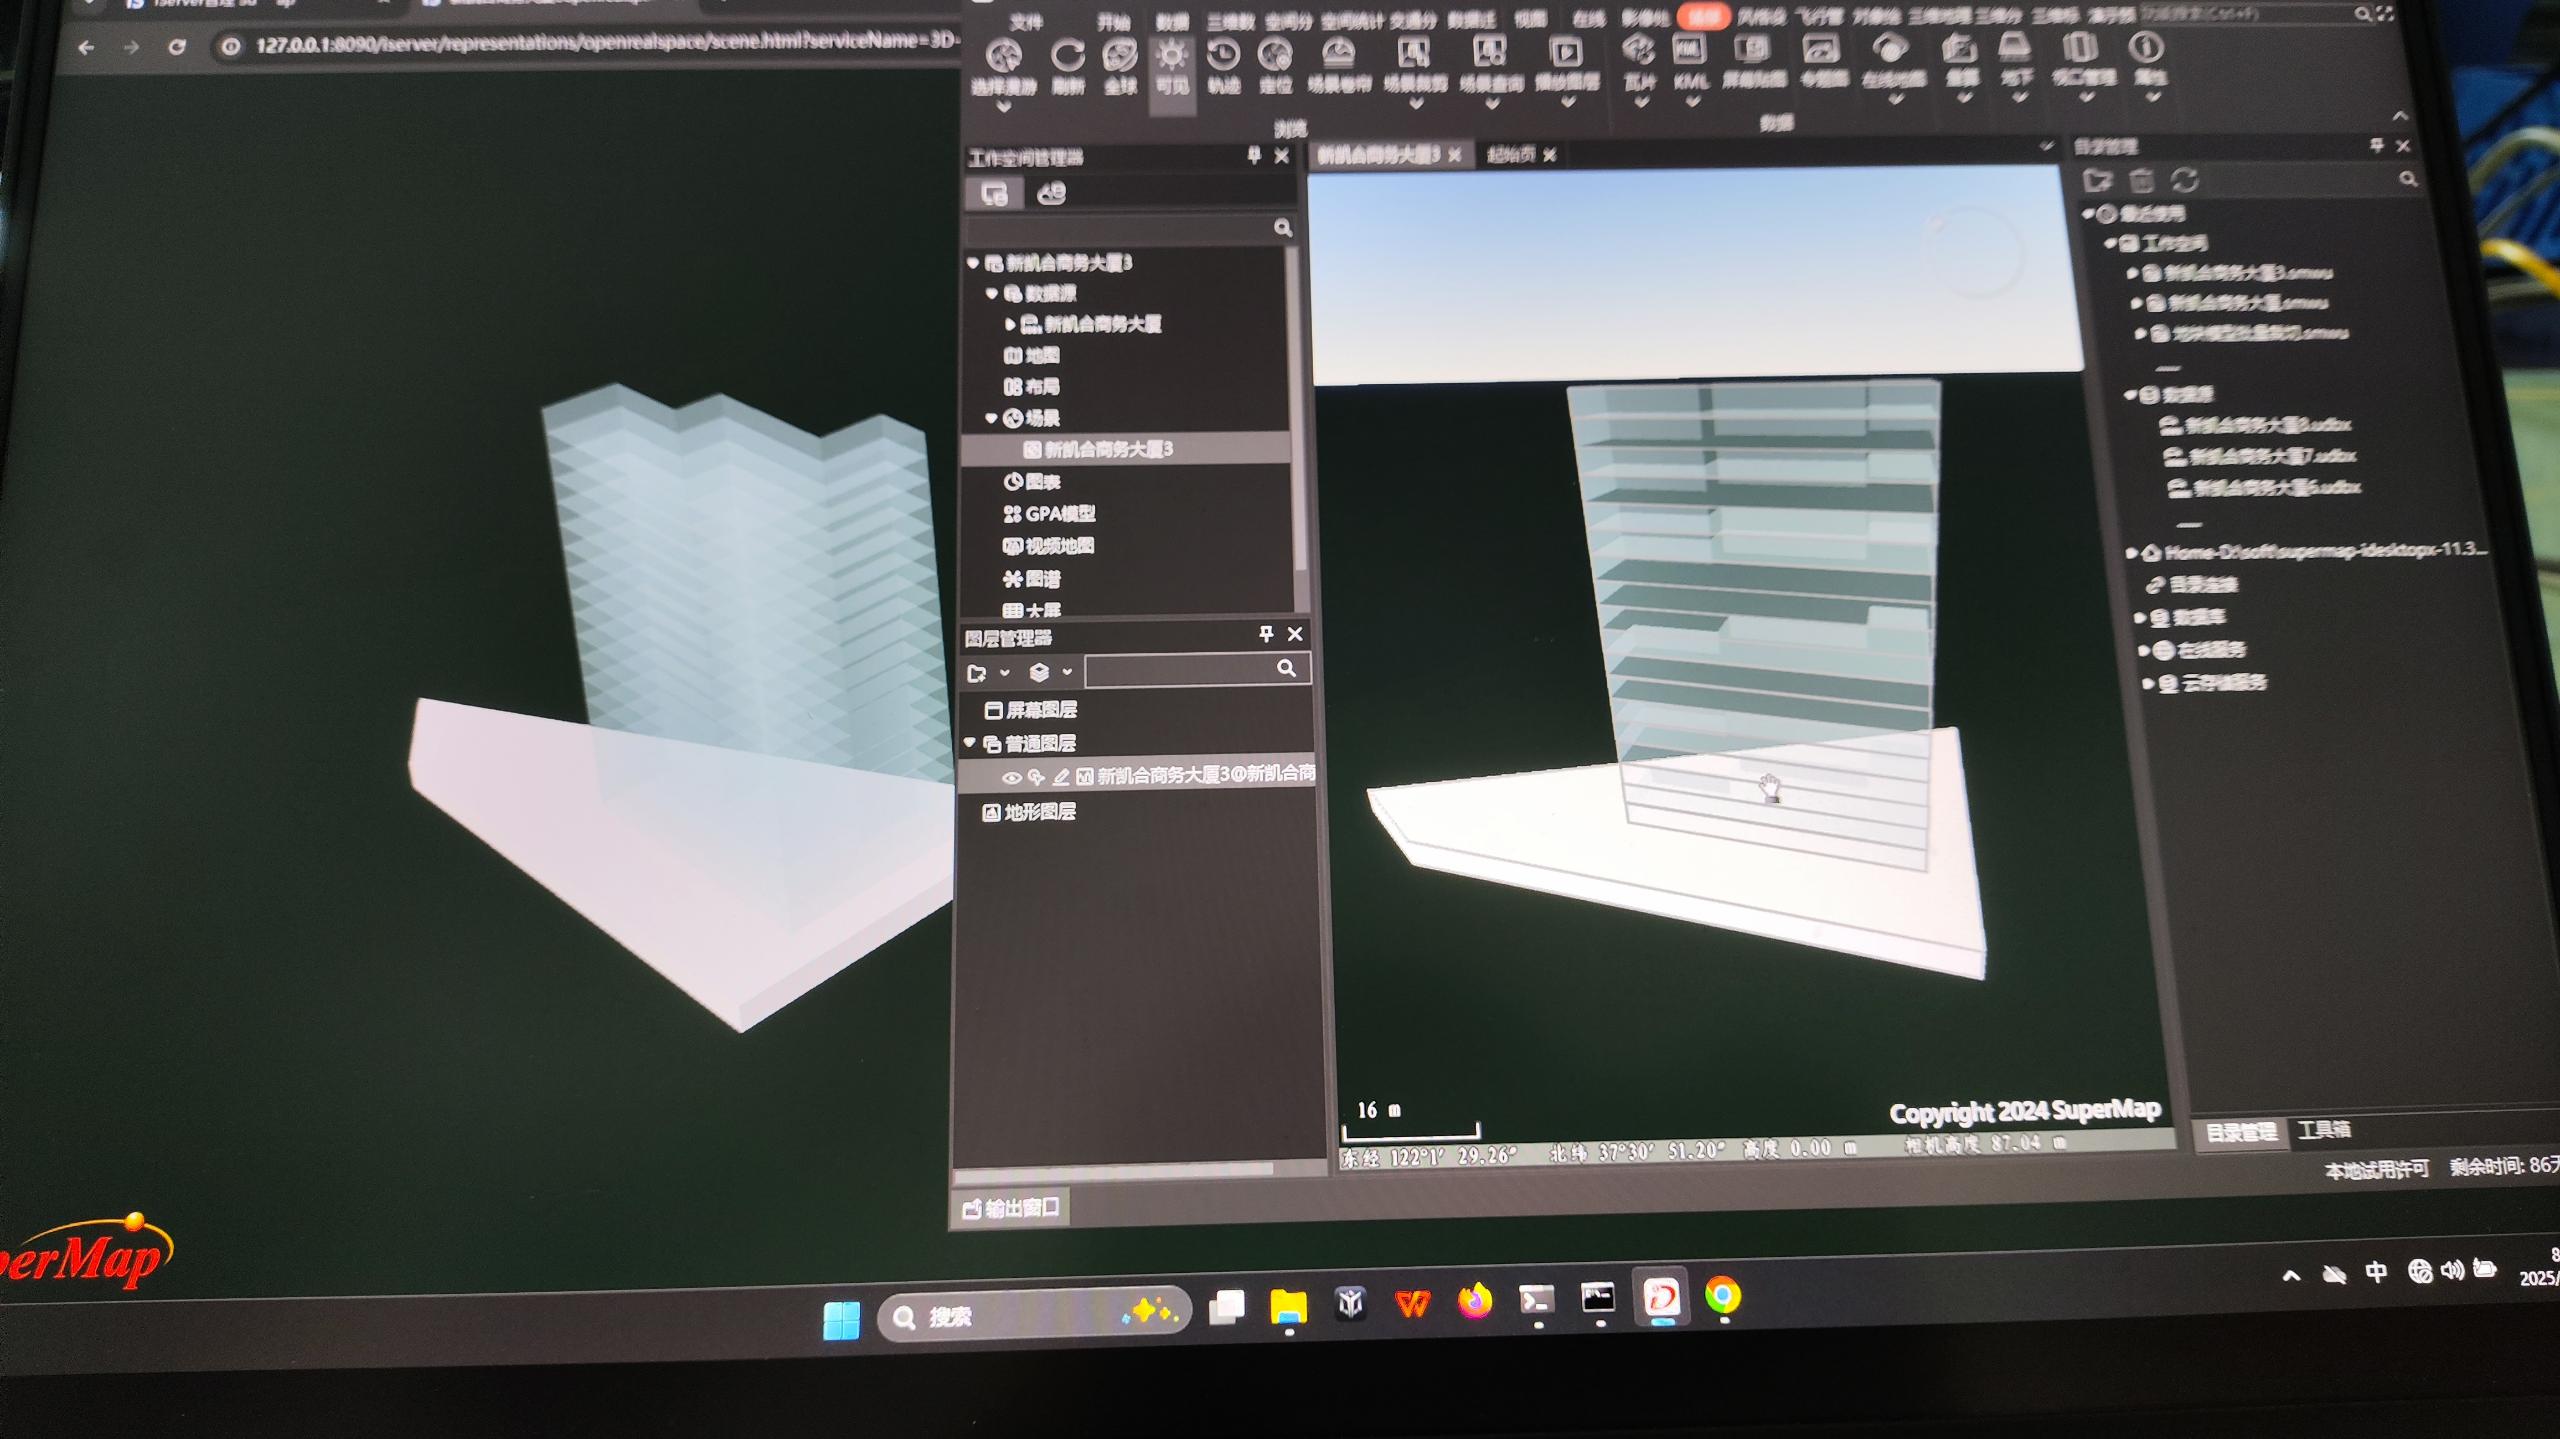The width and height of the screenshot is (2560, 1439).
Task: Open the 属性 info properties icon
Action: click(x=2147, y=49)
